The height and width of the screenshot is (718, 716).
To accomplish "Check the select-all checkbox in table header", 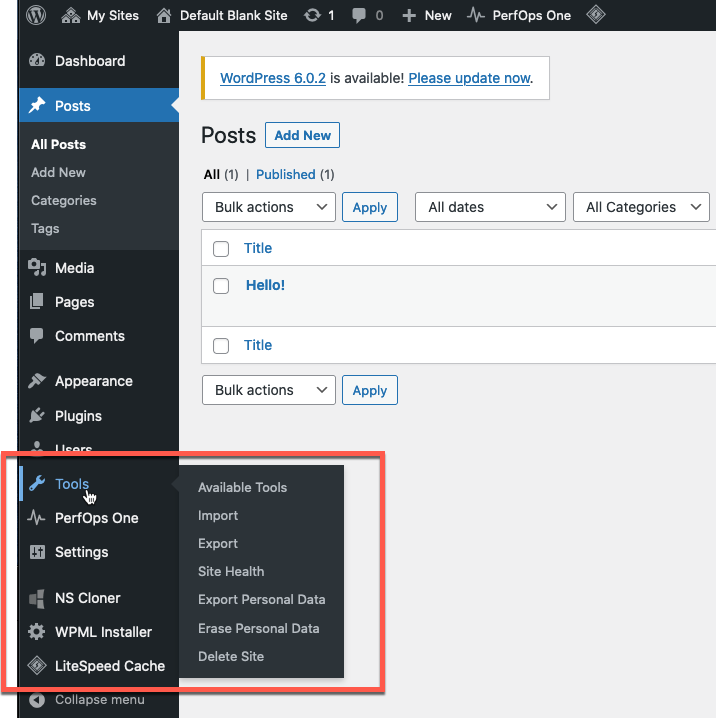I will pyautogui.click(x=222, y=249).
